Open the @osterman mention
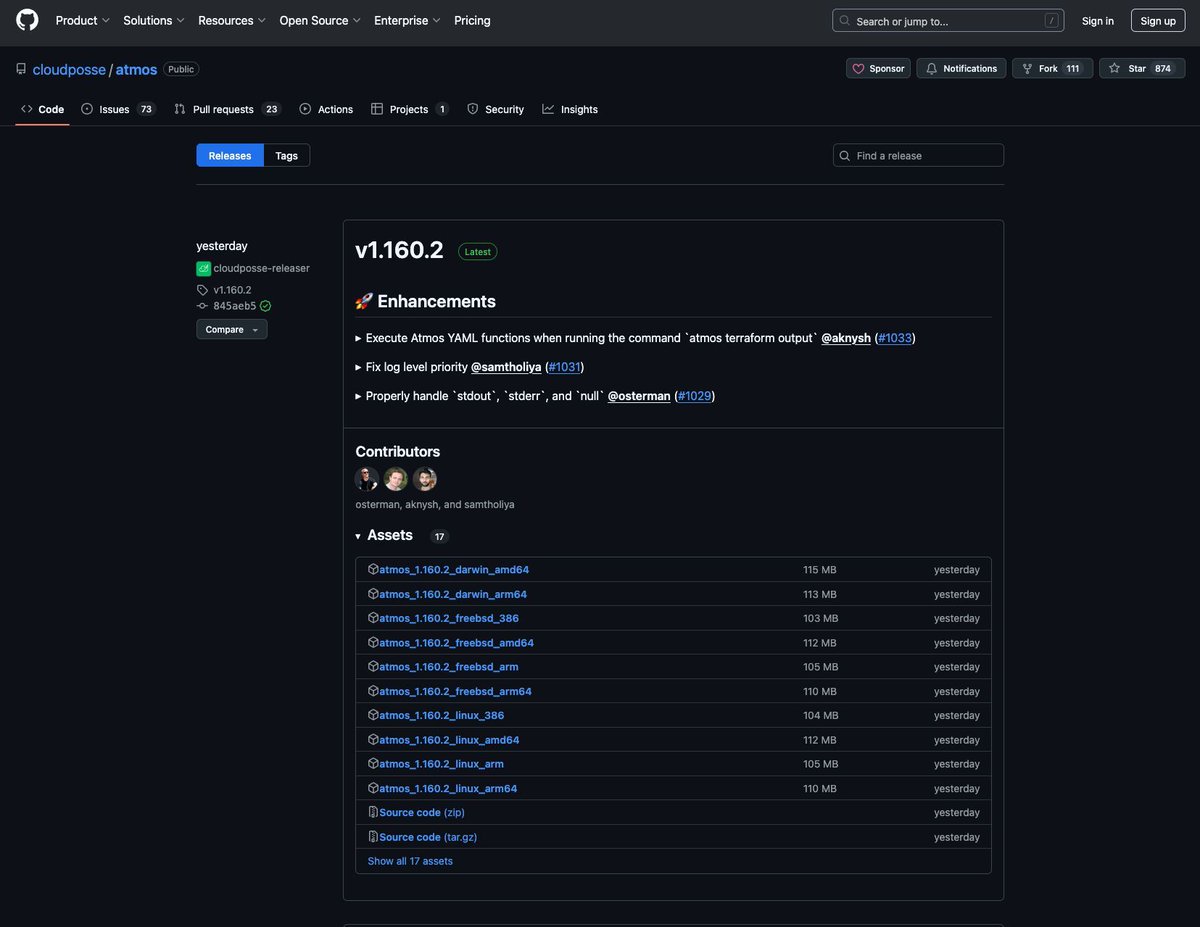Image resolution: width=1200 pixels, height=927 pixels. 639,396
